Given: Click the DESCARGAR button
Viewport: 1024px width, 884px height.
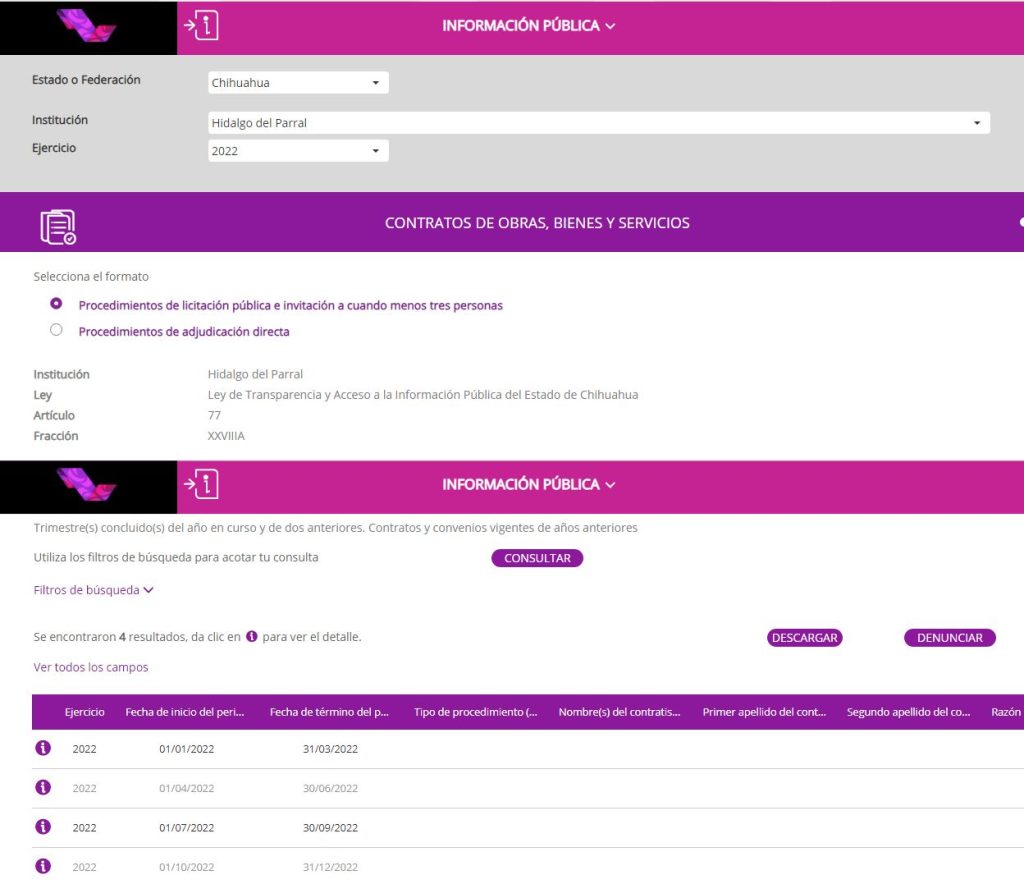Looking at the screenshot, I should tap(804, 638).
